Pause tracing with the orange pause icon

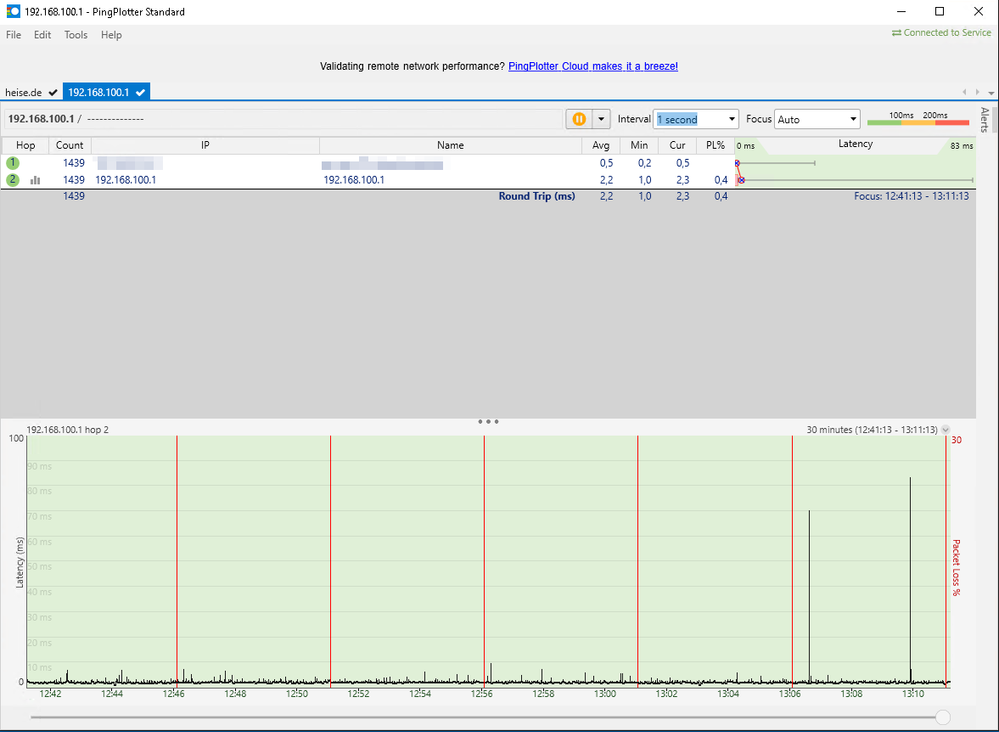579,118
